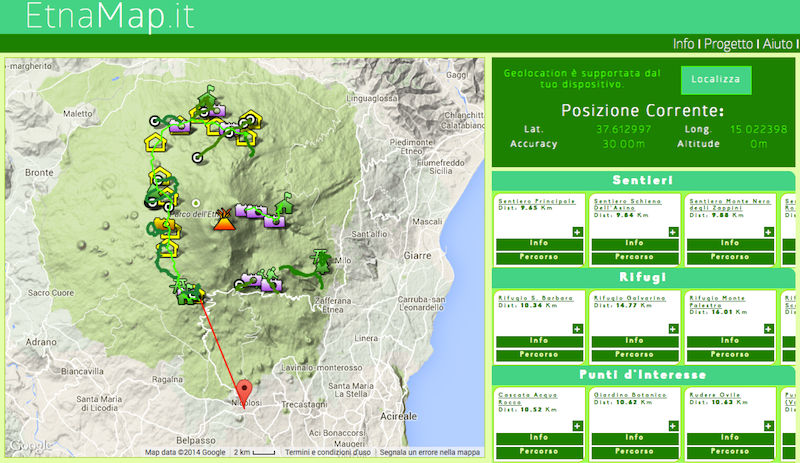Image resolution: width=800 pixels, height=463 pixels.
Task: Click the latitude value 37.612997
Action: click(x=623, y=129)
